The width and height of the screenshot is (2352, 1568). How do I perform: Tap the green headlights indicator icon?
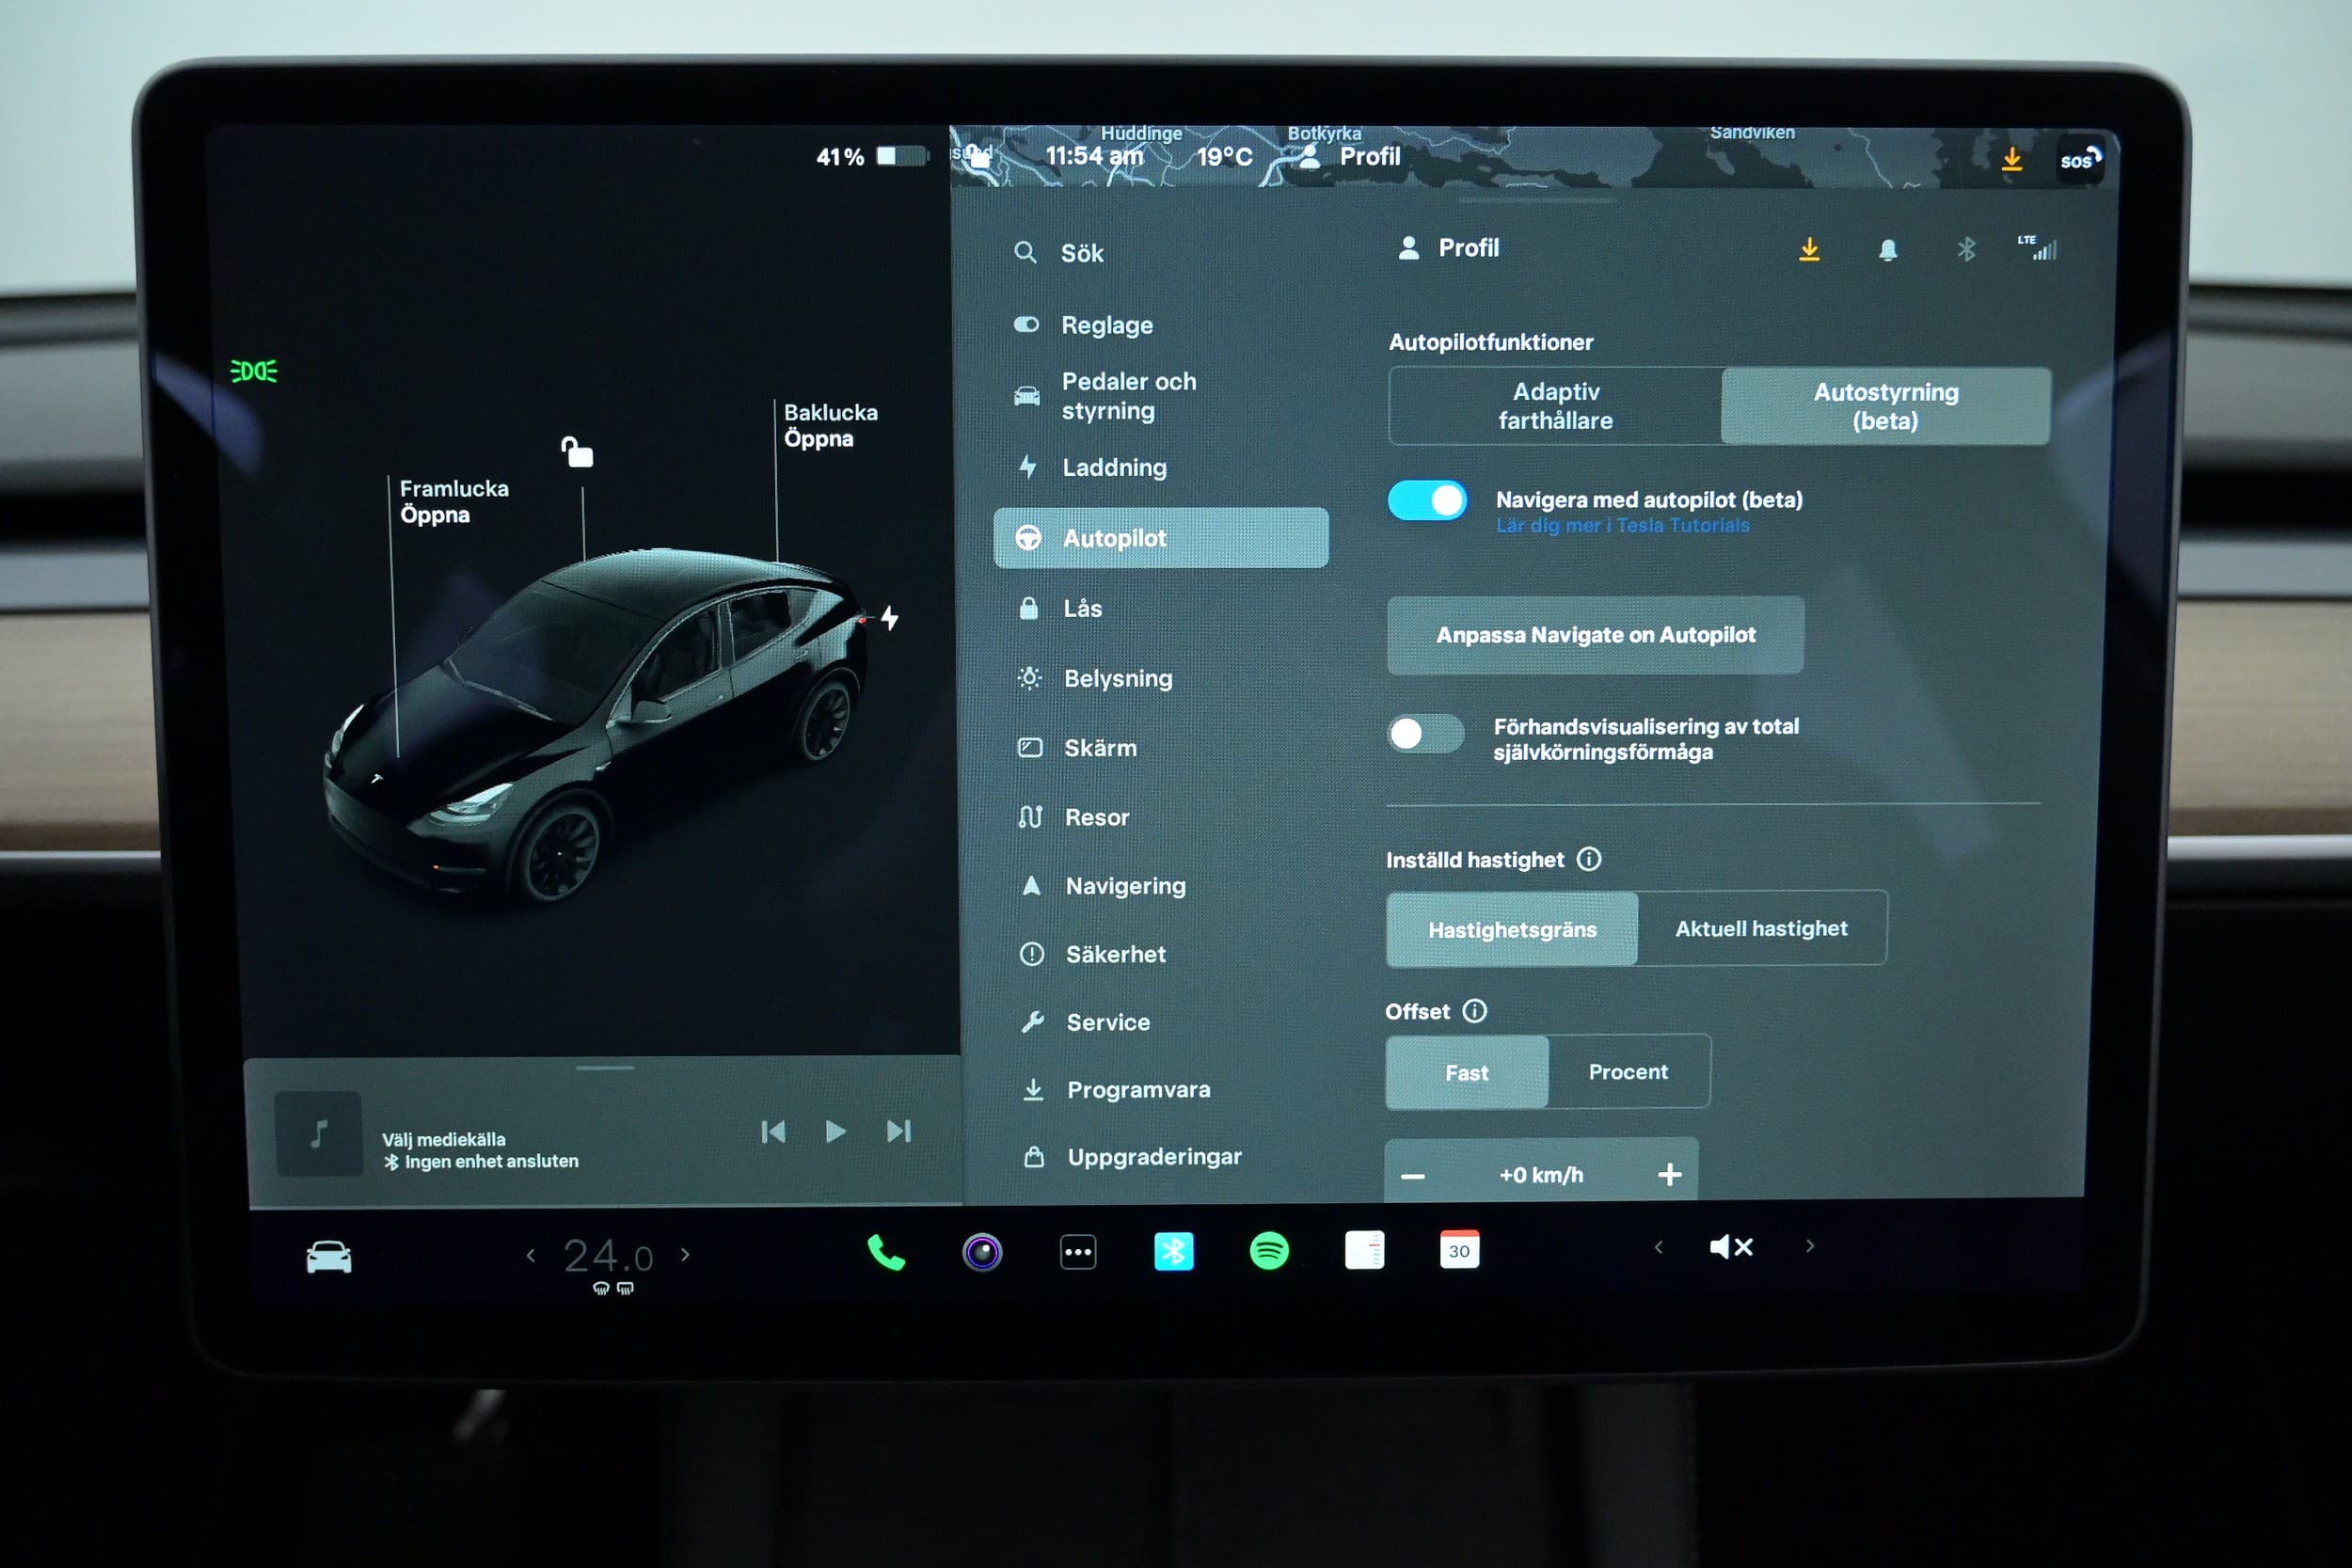point(254,371)
